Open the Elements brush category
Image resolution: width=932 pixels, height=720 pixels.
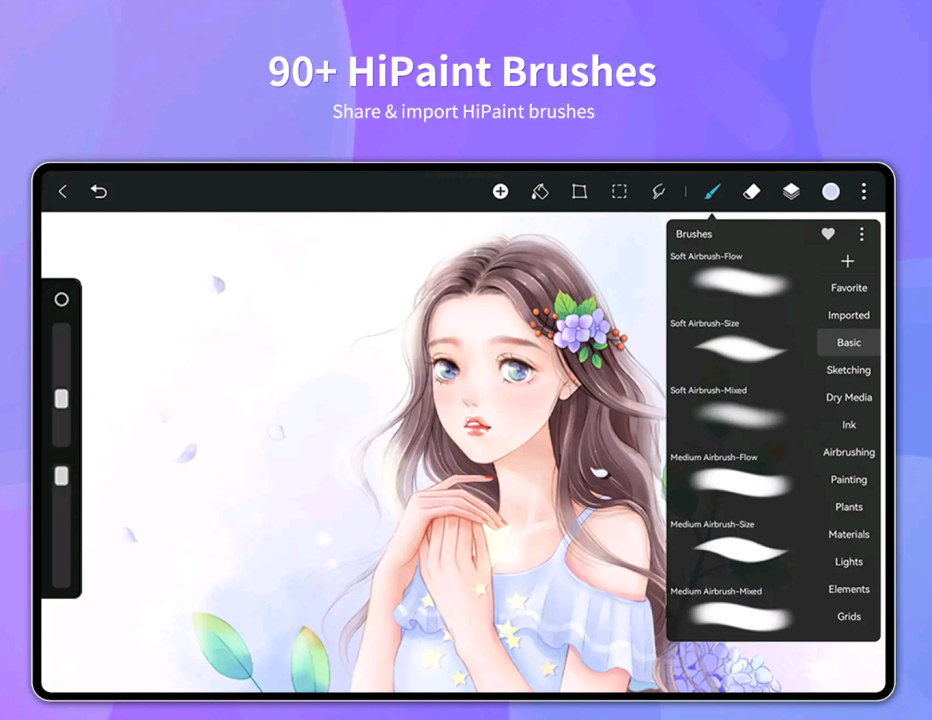849,589
